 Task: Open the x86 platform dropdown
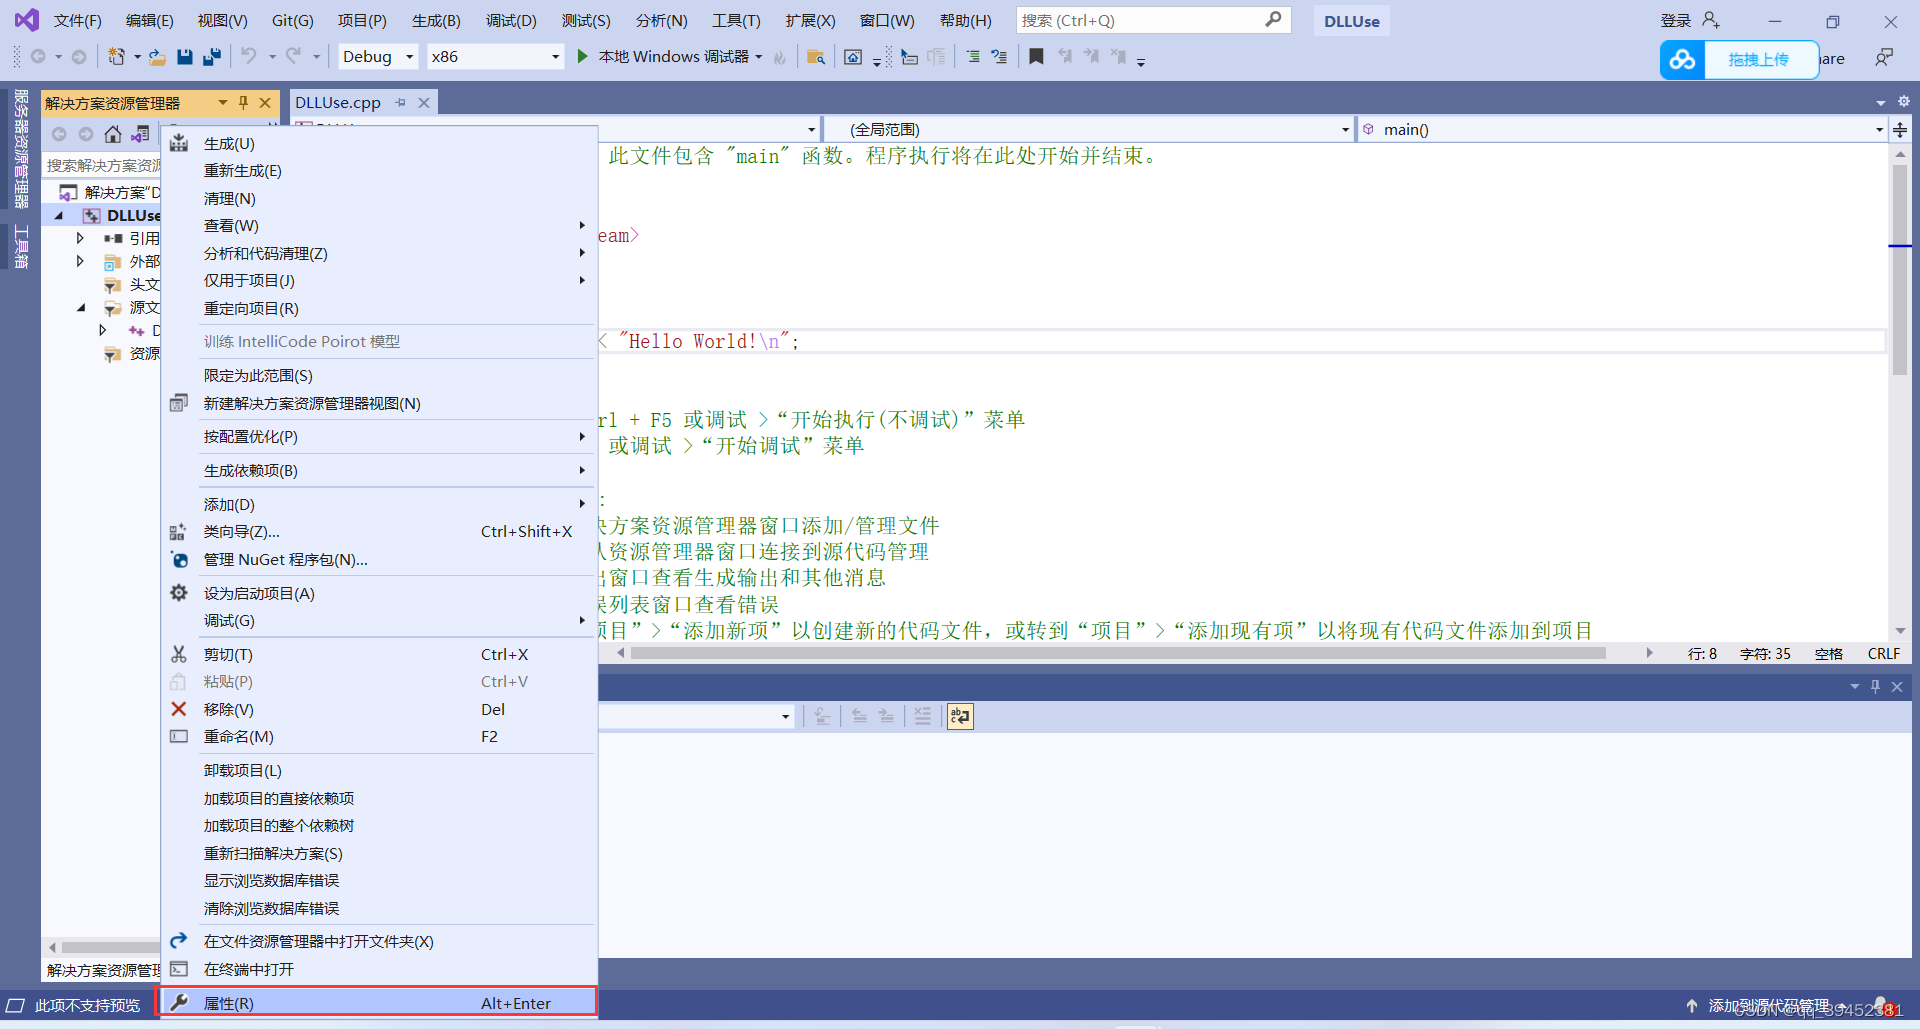[495, 57]
